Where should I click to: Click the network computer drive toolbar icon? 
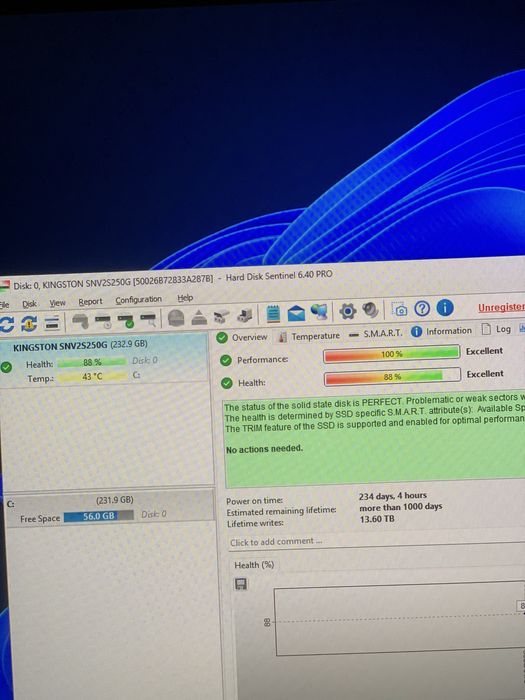244,316
